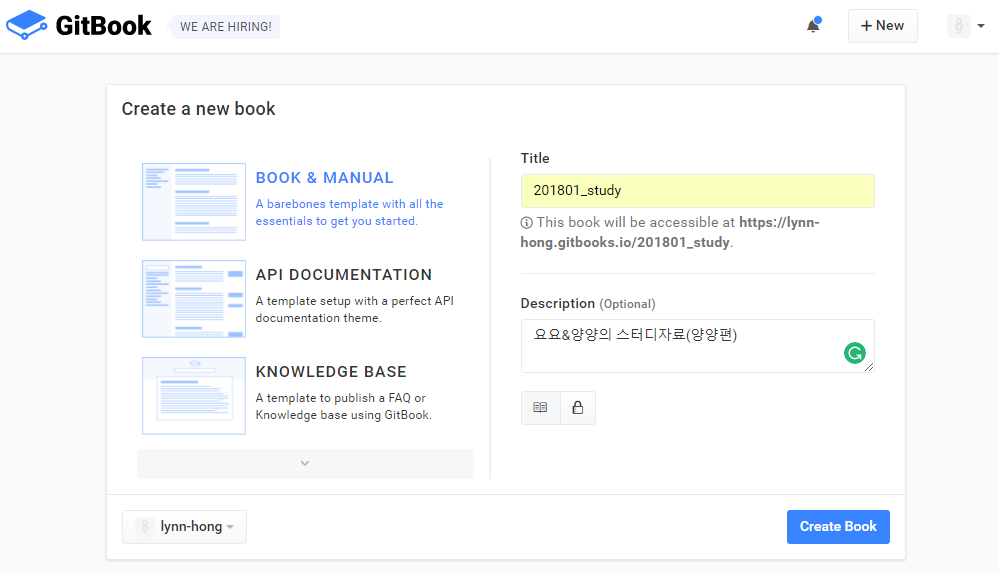Open the user avatar menu

click(x=966, y=26)
